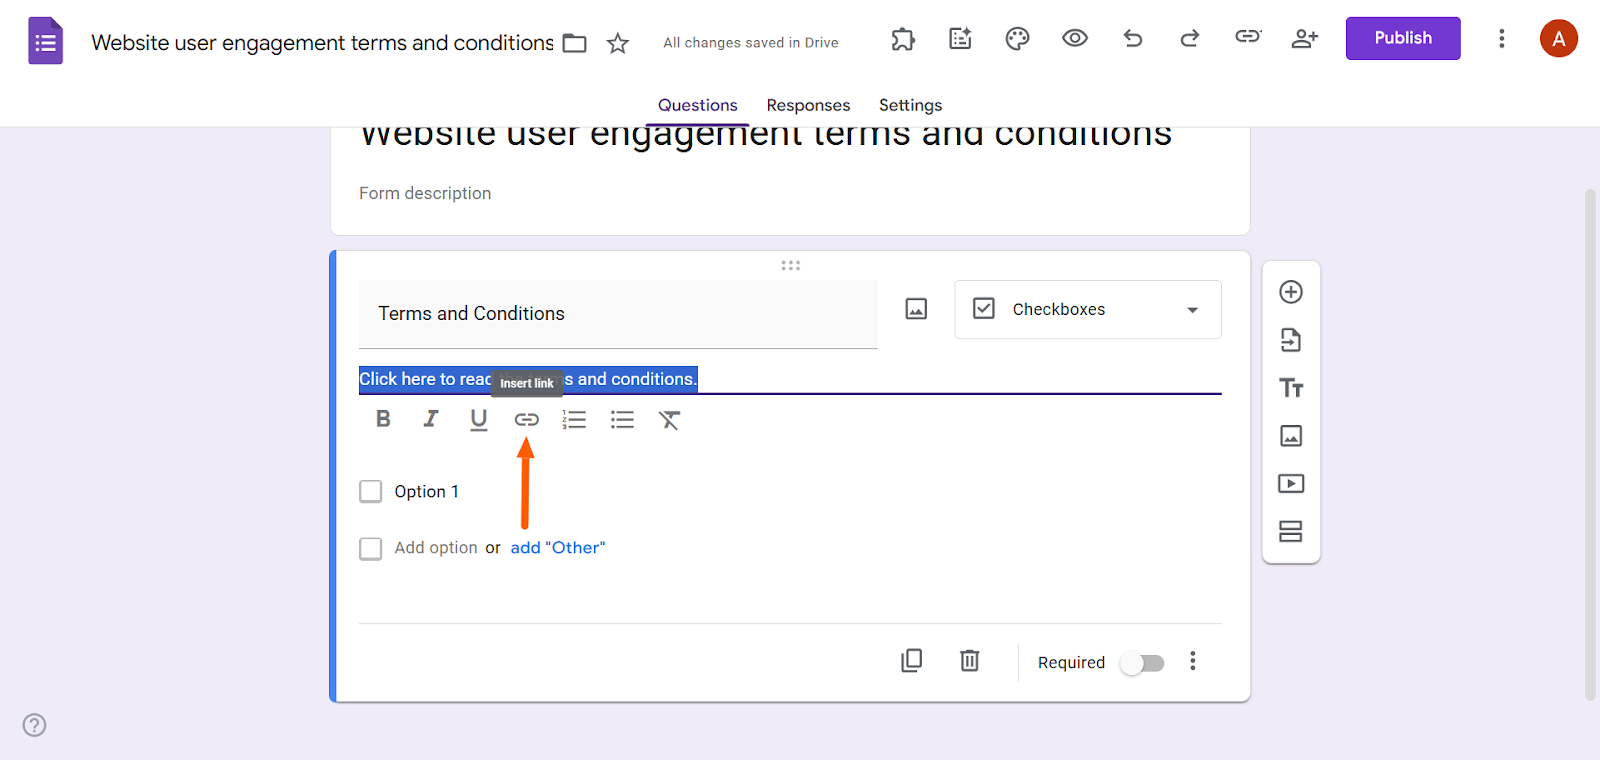Image resolution: width=1600 pixels, height=760 pixels.
Task: Click the Insert link icon
Action: [x=527, y=420]
